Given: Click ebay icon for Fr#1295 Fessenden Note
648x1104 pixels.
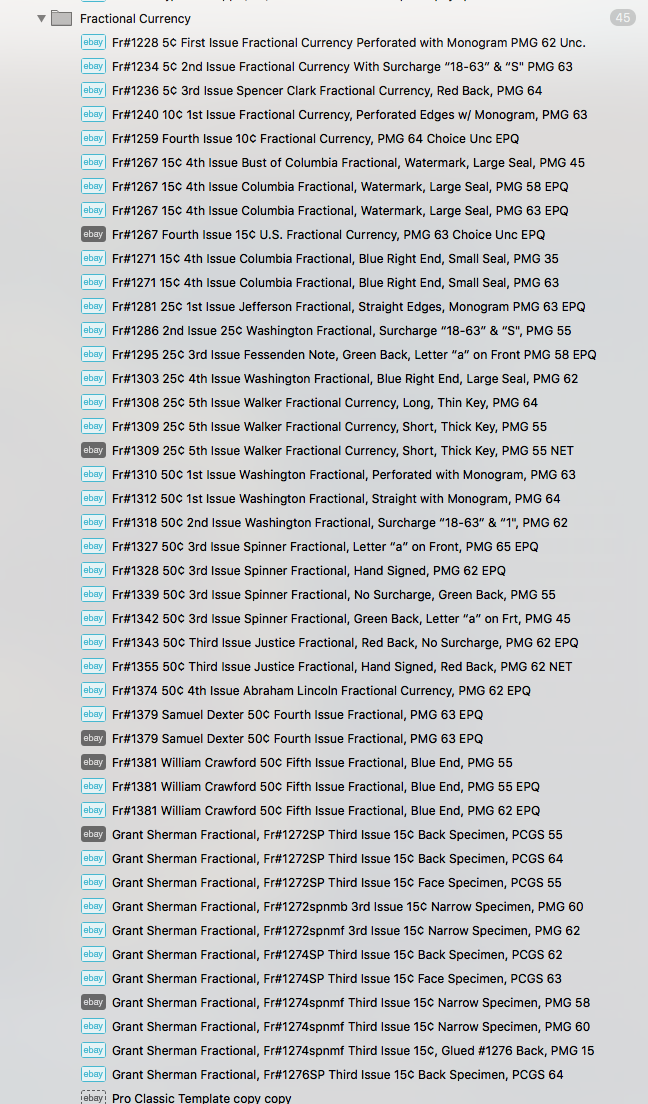Looking at the screenshot, I should [x=93, y=354].
